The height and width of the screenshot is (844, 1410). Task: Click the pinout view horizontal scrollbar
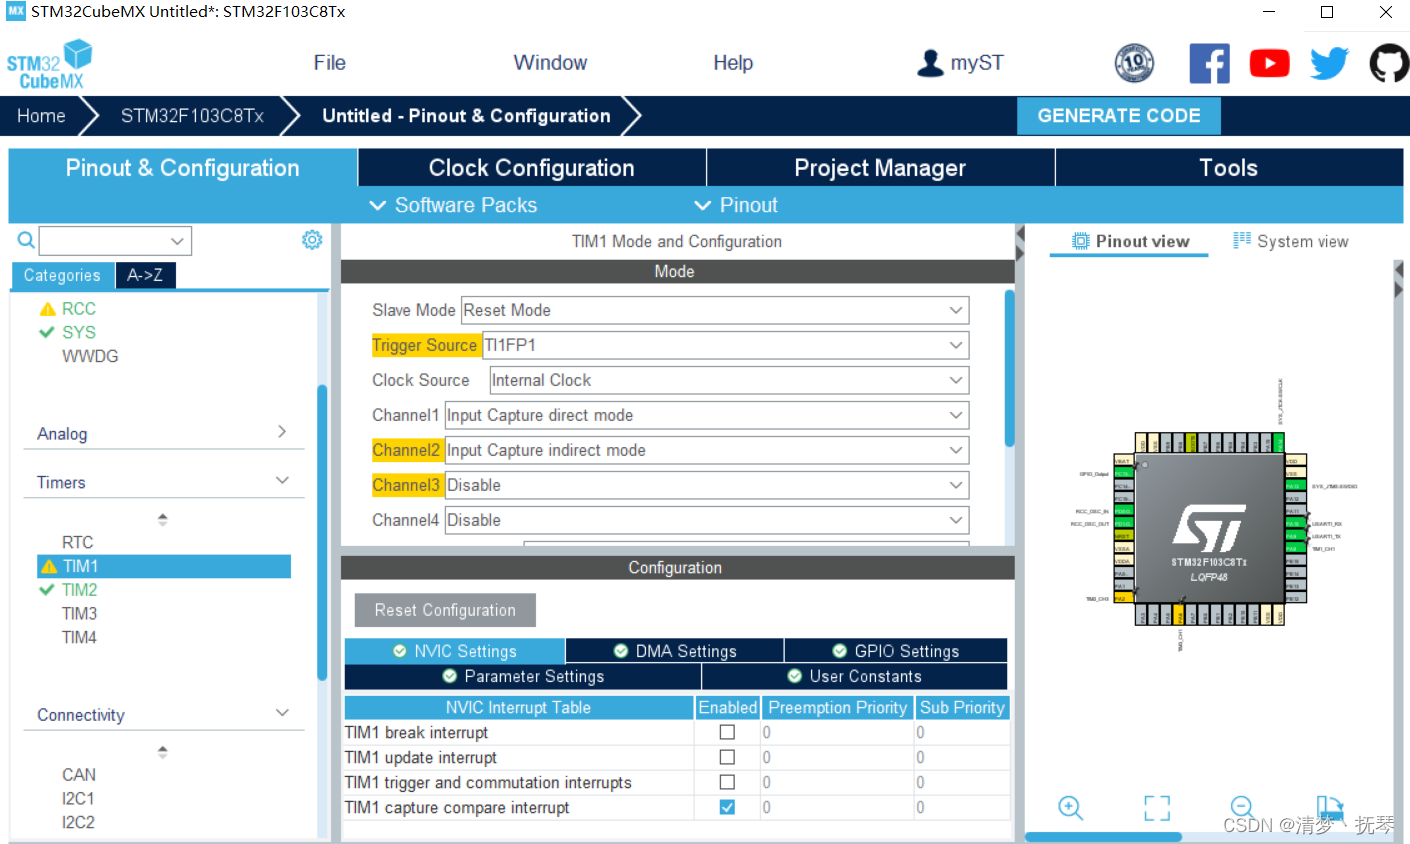point(1103,837)
